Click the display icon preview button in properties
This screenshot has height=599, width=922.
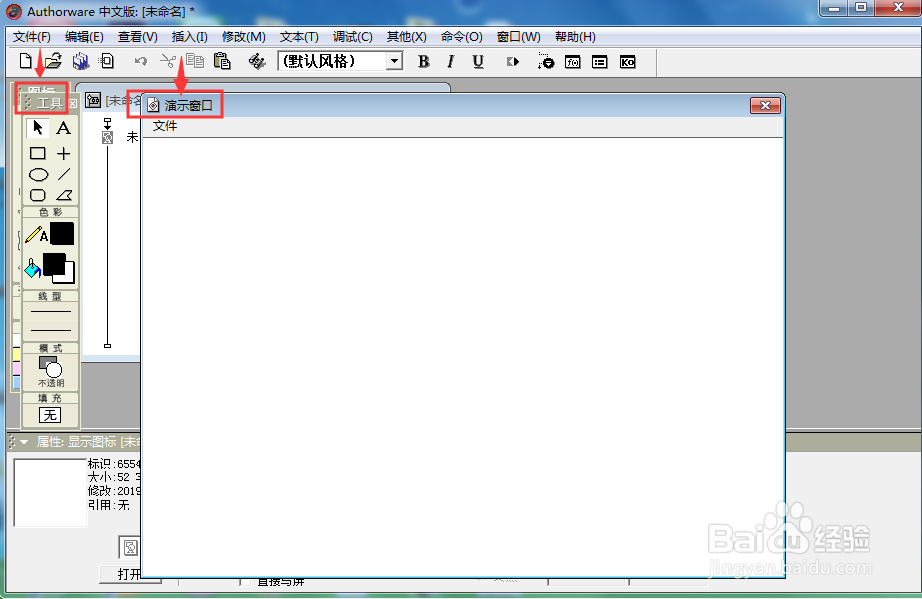130,547
